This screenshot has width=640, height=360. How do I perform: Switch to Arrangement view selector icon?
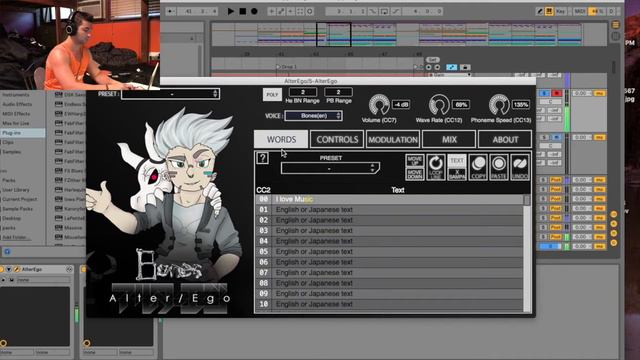coord(616,25)
